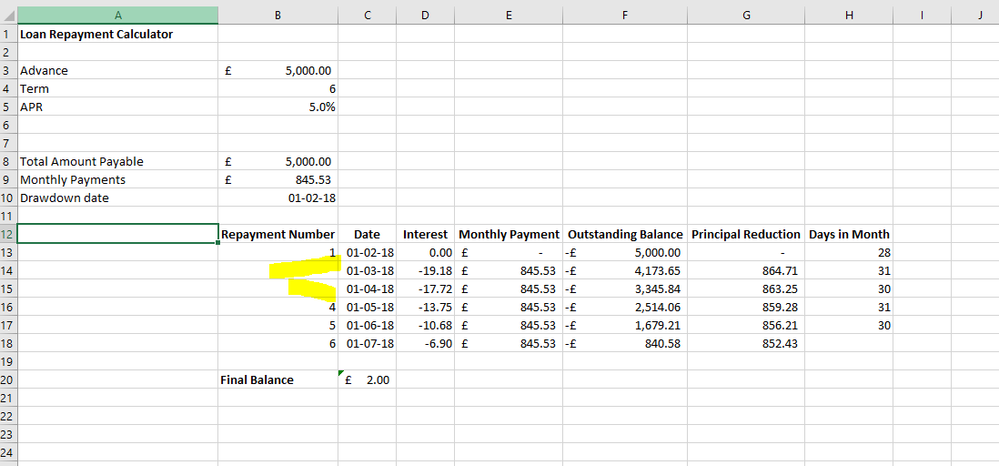Select column F header
This screenshot has width=999, height=466.
625,16
